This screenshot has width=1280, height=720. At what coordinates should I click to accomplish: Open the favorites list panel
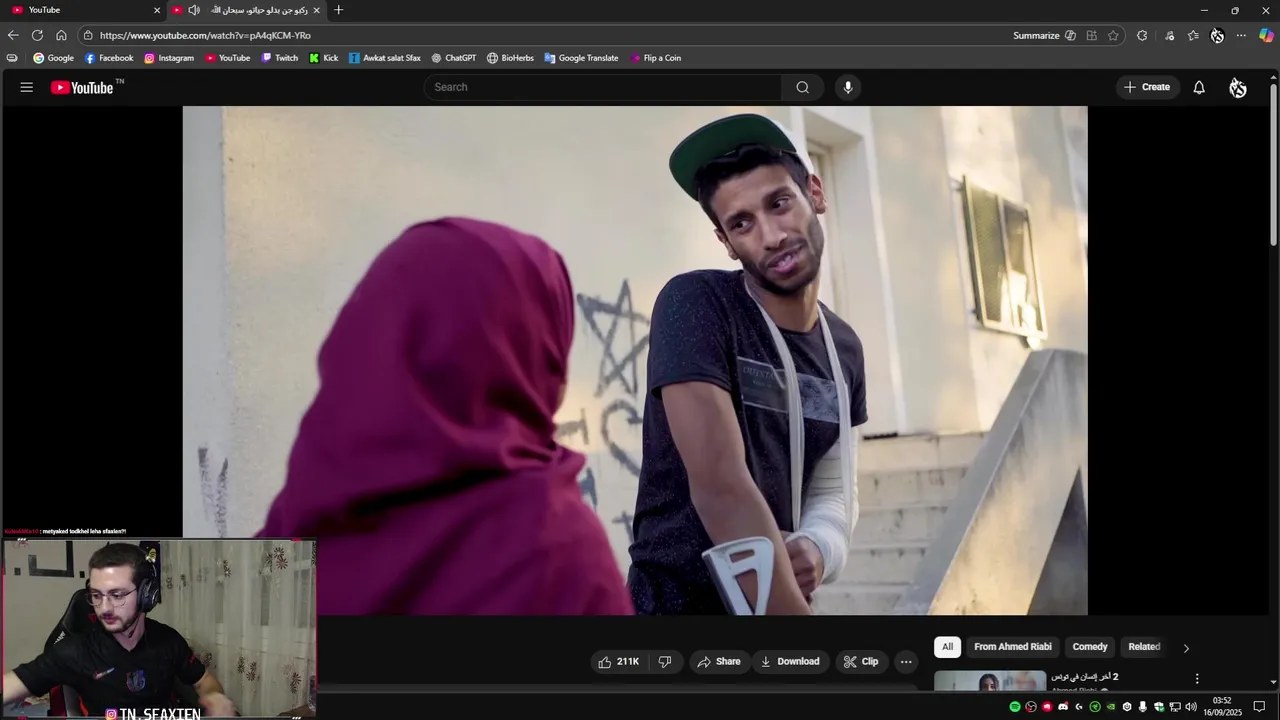(x=1193, y=35)
